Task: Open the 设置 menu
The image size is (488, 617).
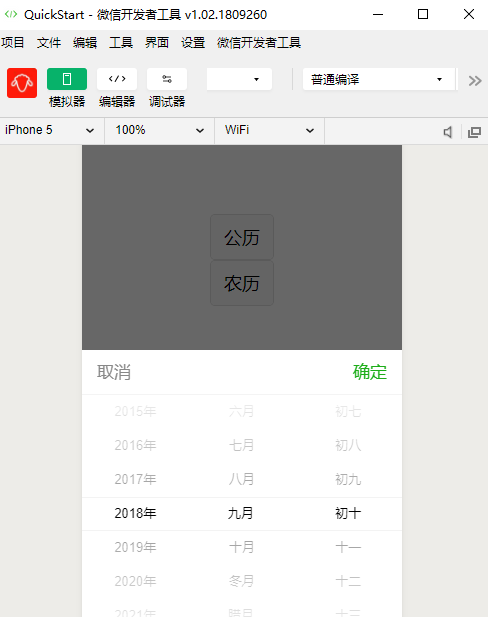Action: (193, 42)
